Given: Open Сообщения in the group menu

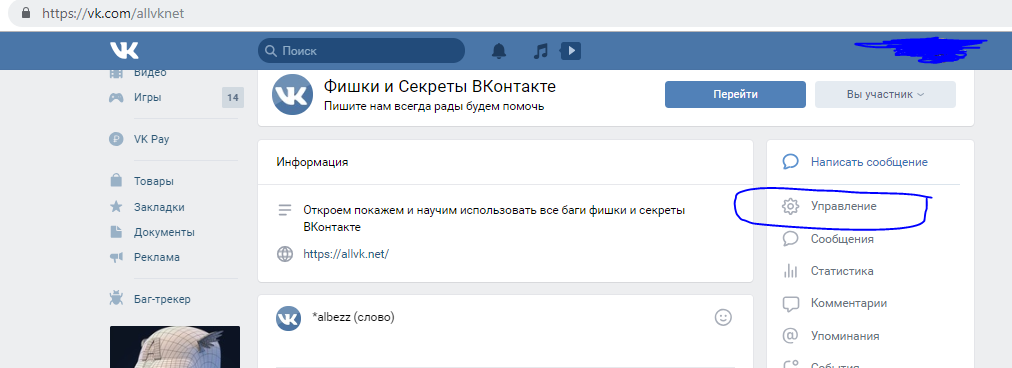Looking at the screenshot, I should click(842, 239).
